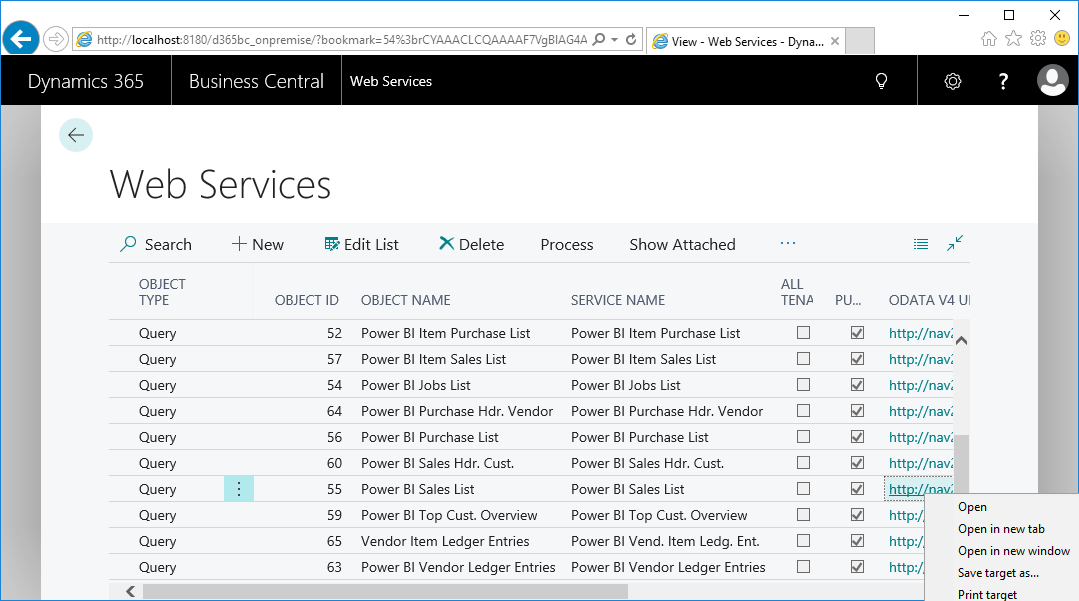Screen dimensions: 1079x601
Task: Toggle All Tenants for Power BI Item Purchase List
Action: [x=803, y=333]
